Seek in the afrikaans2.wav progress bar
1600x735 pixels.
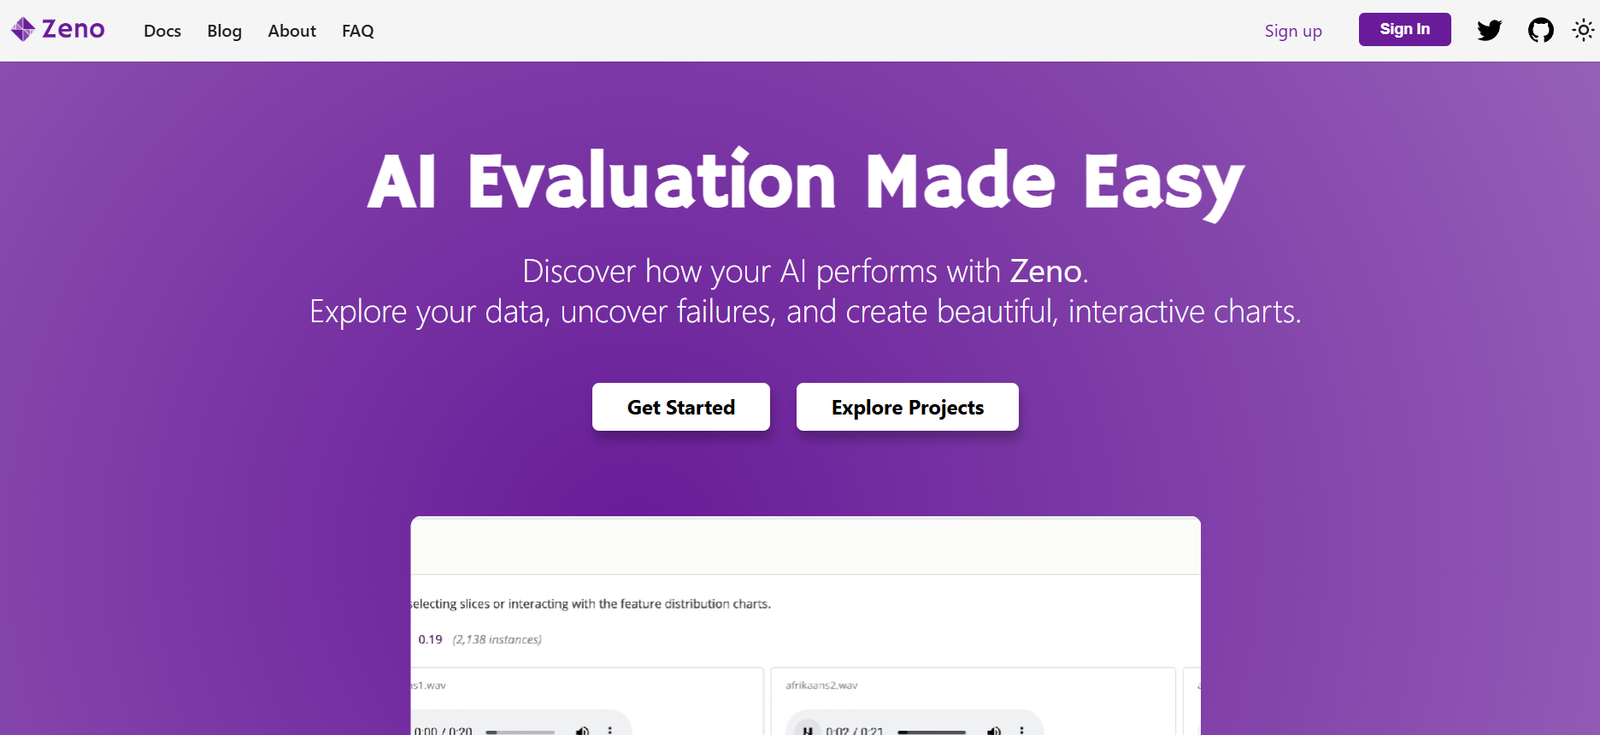[931, 732]
